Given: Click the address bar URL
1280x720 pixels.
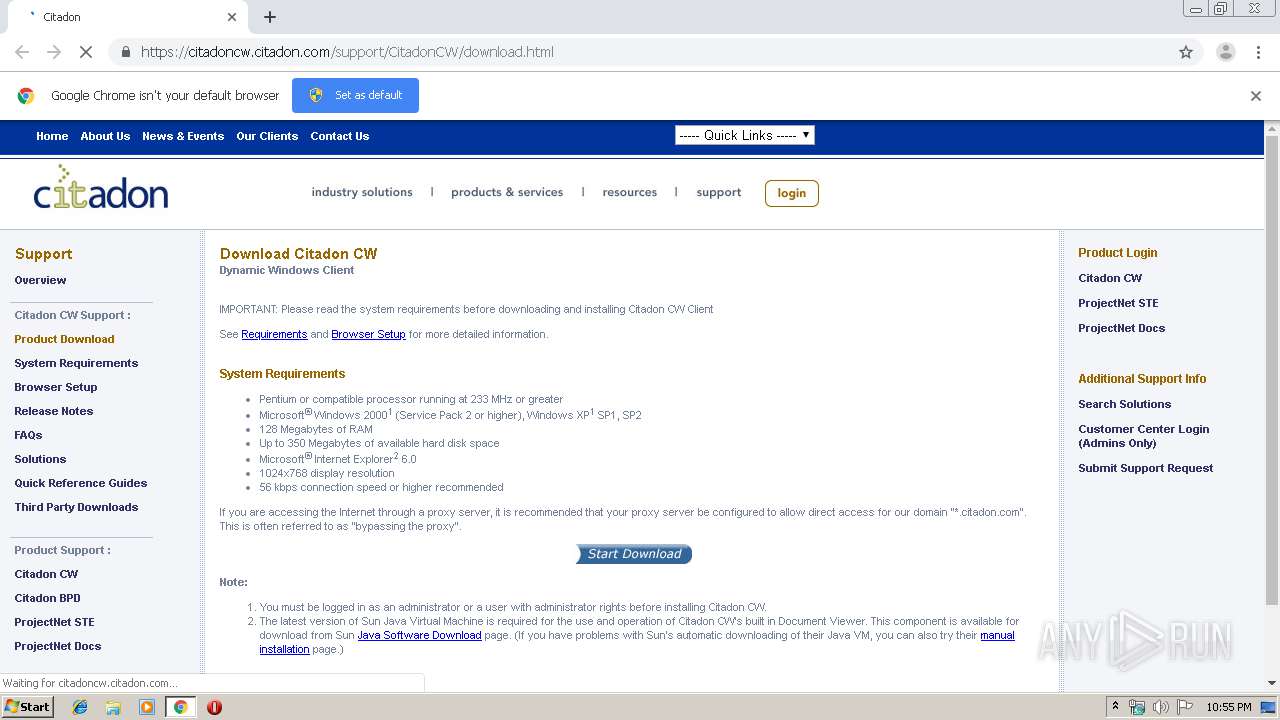Looking at the screenshot, I should point(347,52).
